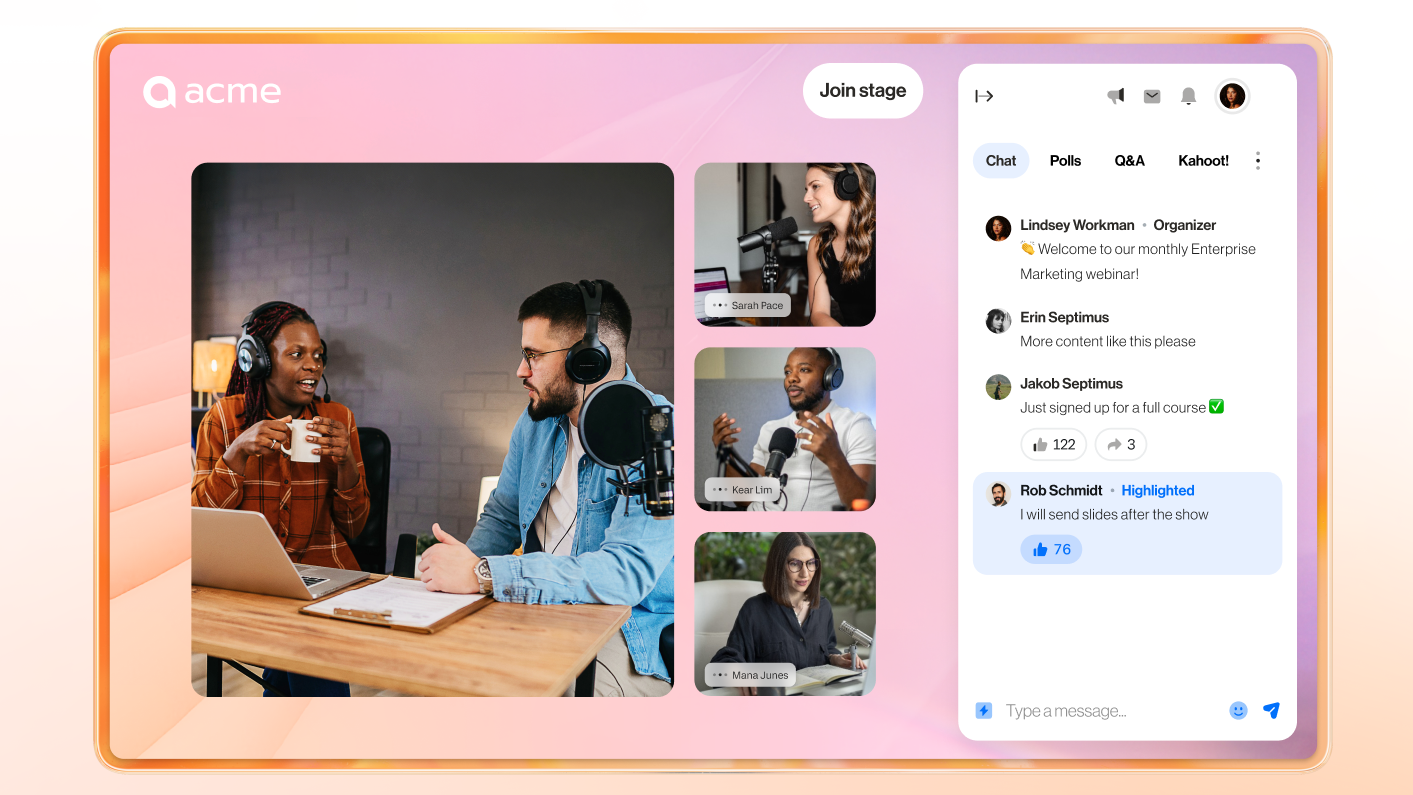
Task: Open the mail envelope icon
Action: (x=1152, y=96)
